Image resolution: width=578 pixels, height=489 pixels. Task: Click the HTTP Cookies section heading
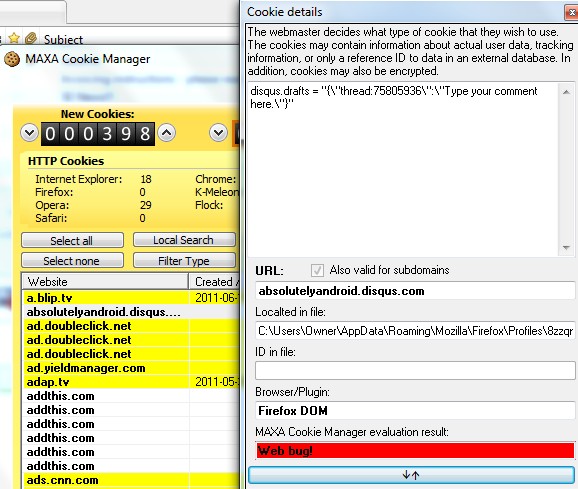[66, 161]
